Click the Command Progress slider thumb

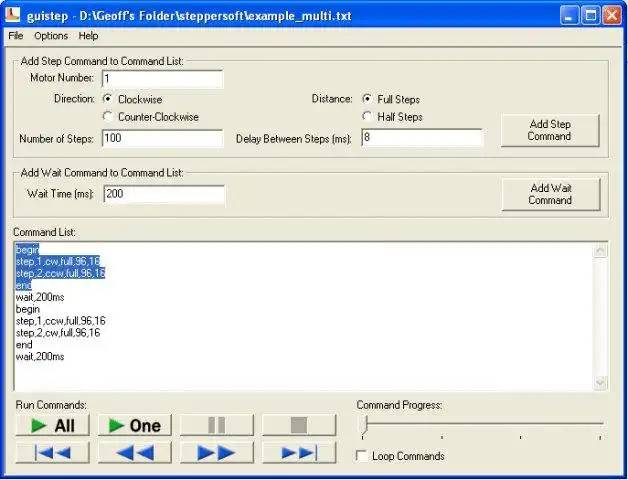[364, 425]
